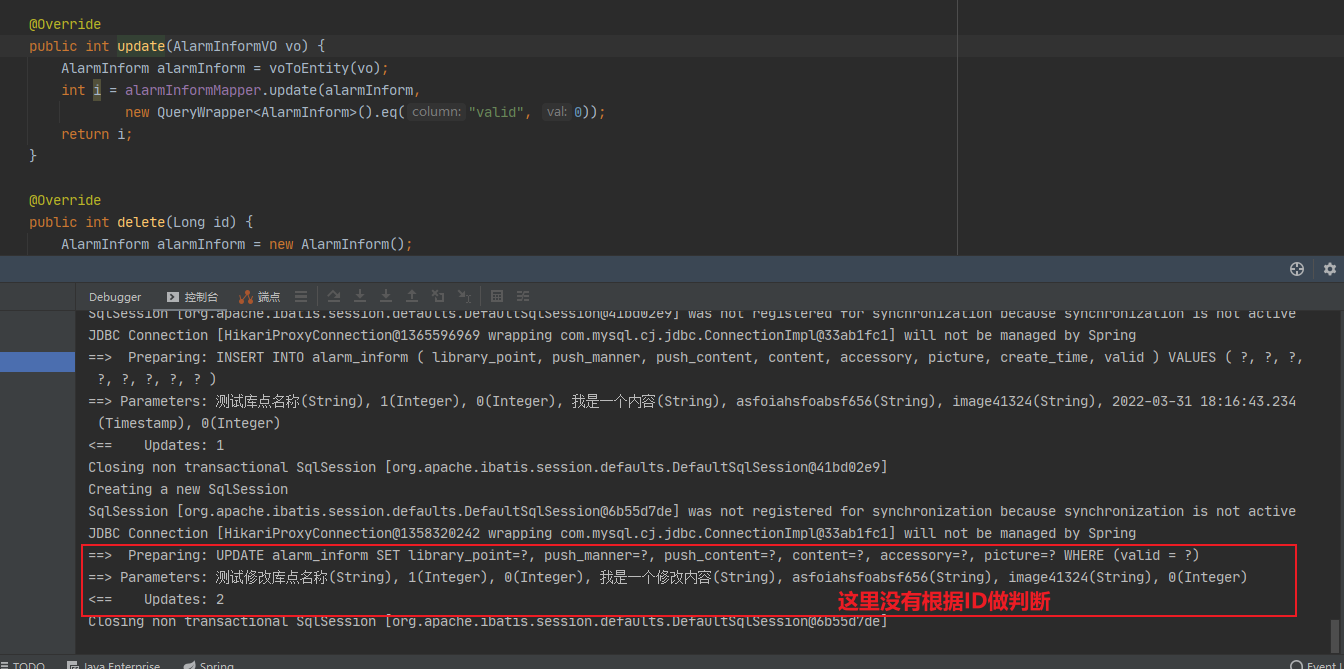Click the 'Preparing: UPDATE alarm_inform' log line
This screenshot has height=669, width=1344.
click(x=643, y=555)
